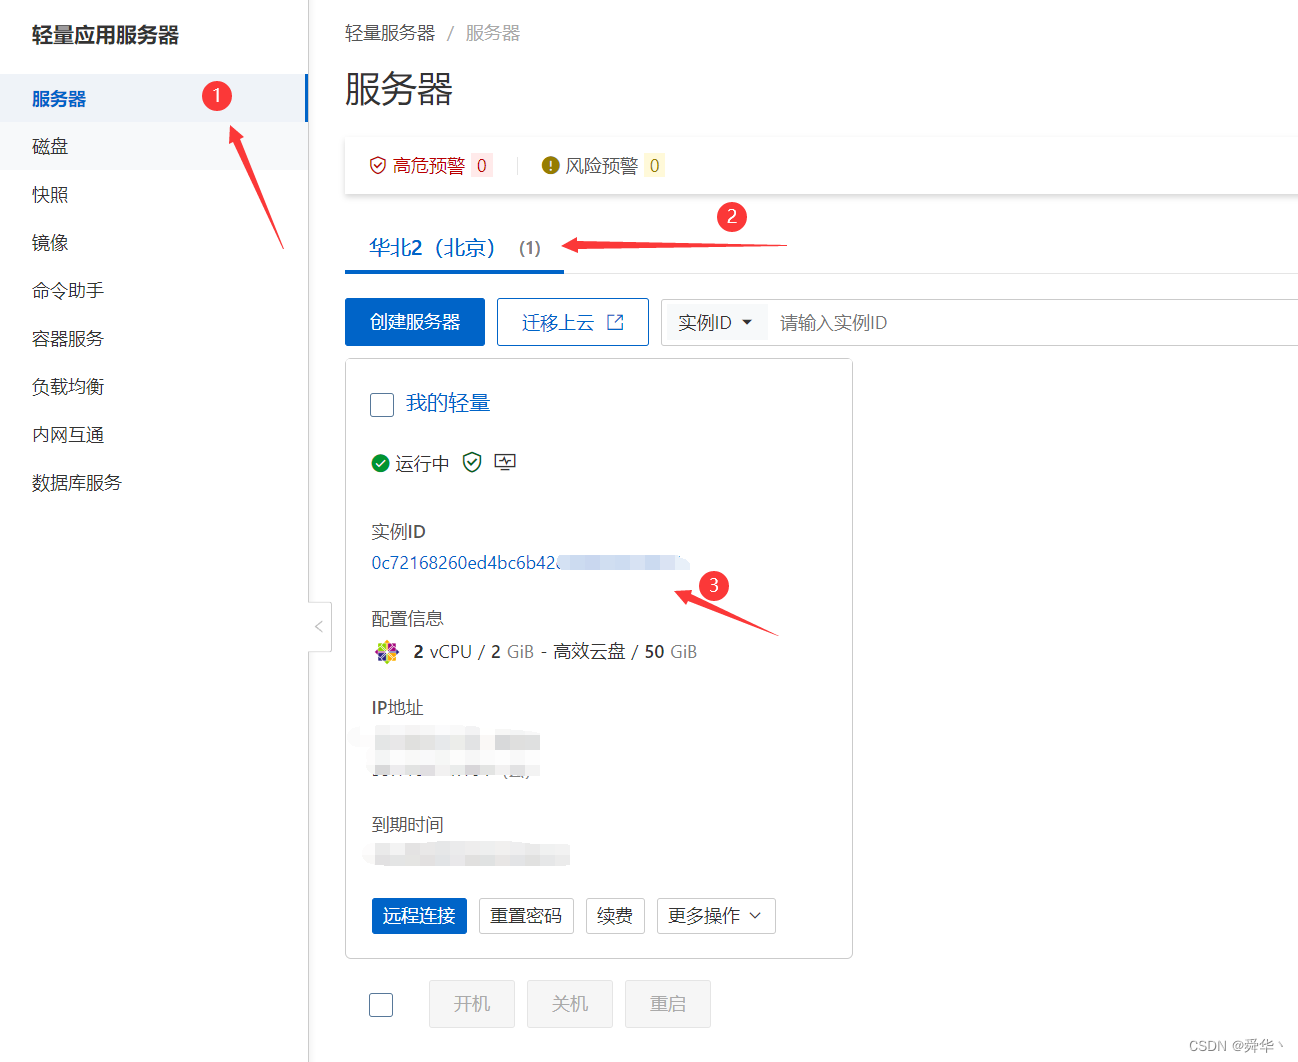The height and width of the screenshot is (1062, 1298).
Task: Open 数据库服务 from the left navigation
Action: (76, 482)
